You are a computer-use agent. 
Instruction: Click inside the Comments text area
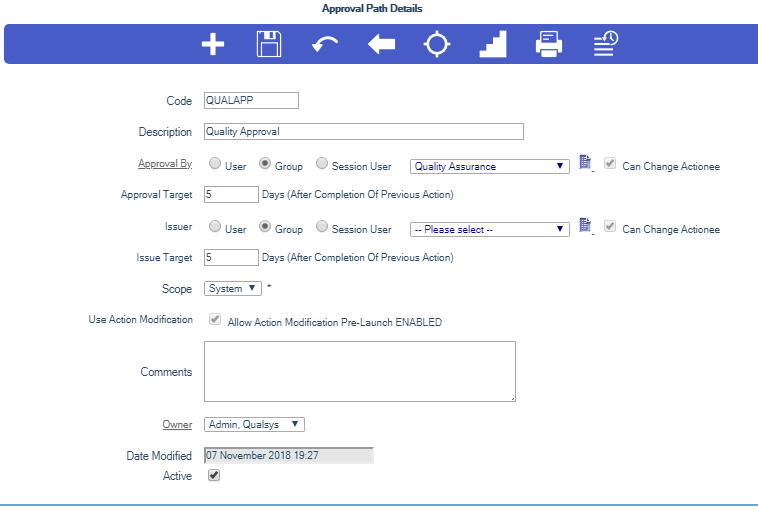359,371
